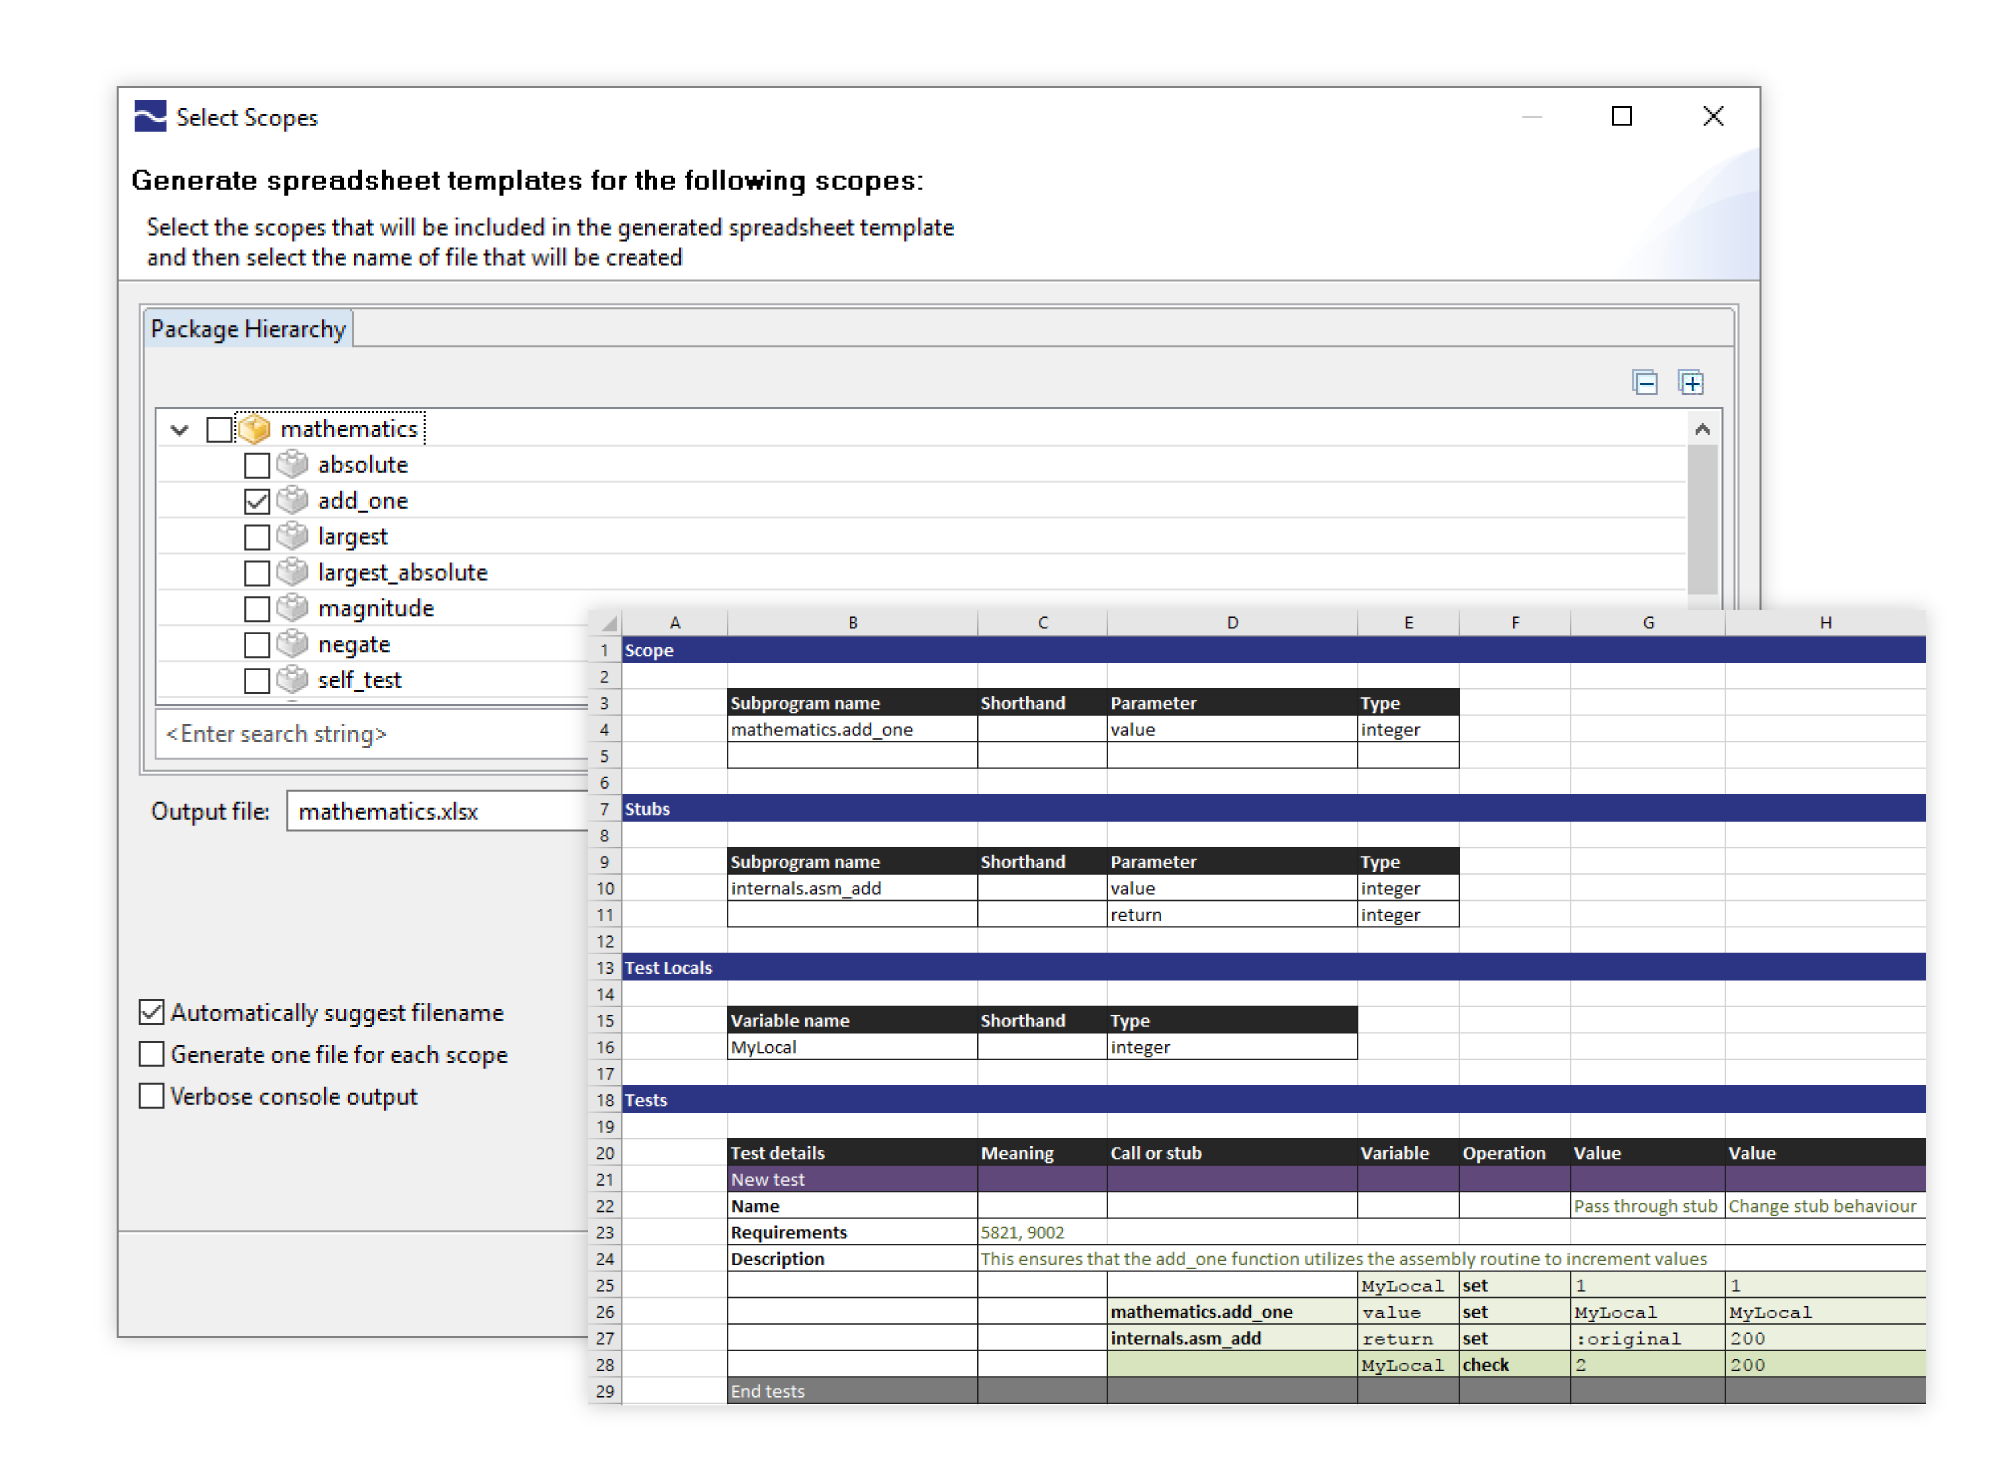This screenshot has height=1464, width=2016.
Task: Click the add_one subprogram icon
Action: (x=292, y=500)
